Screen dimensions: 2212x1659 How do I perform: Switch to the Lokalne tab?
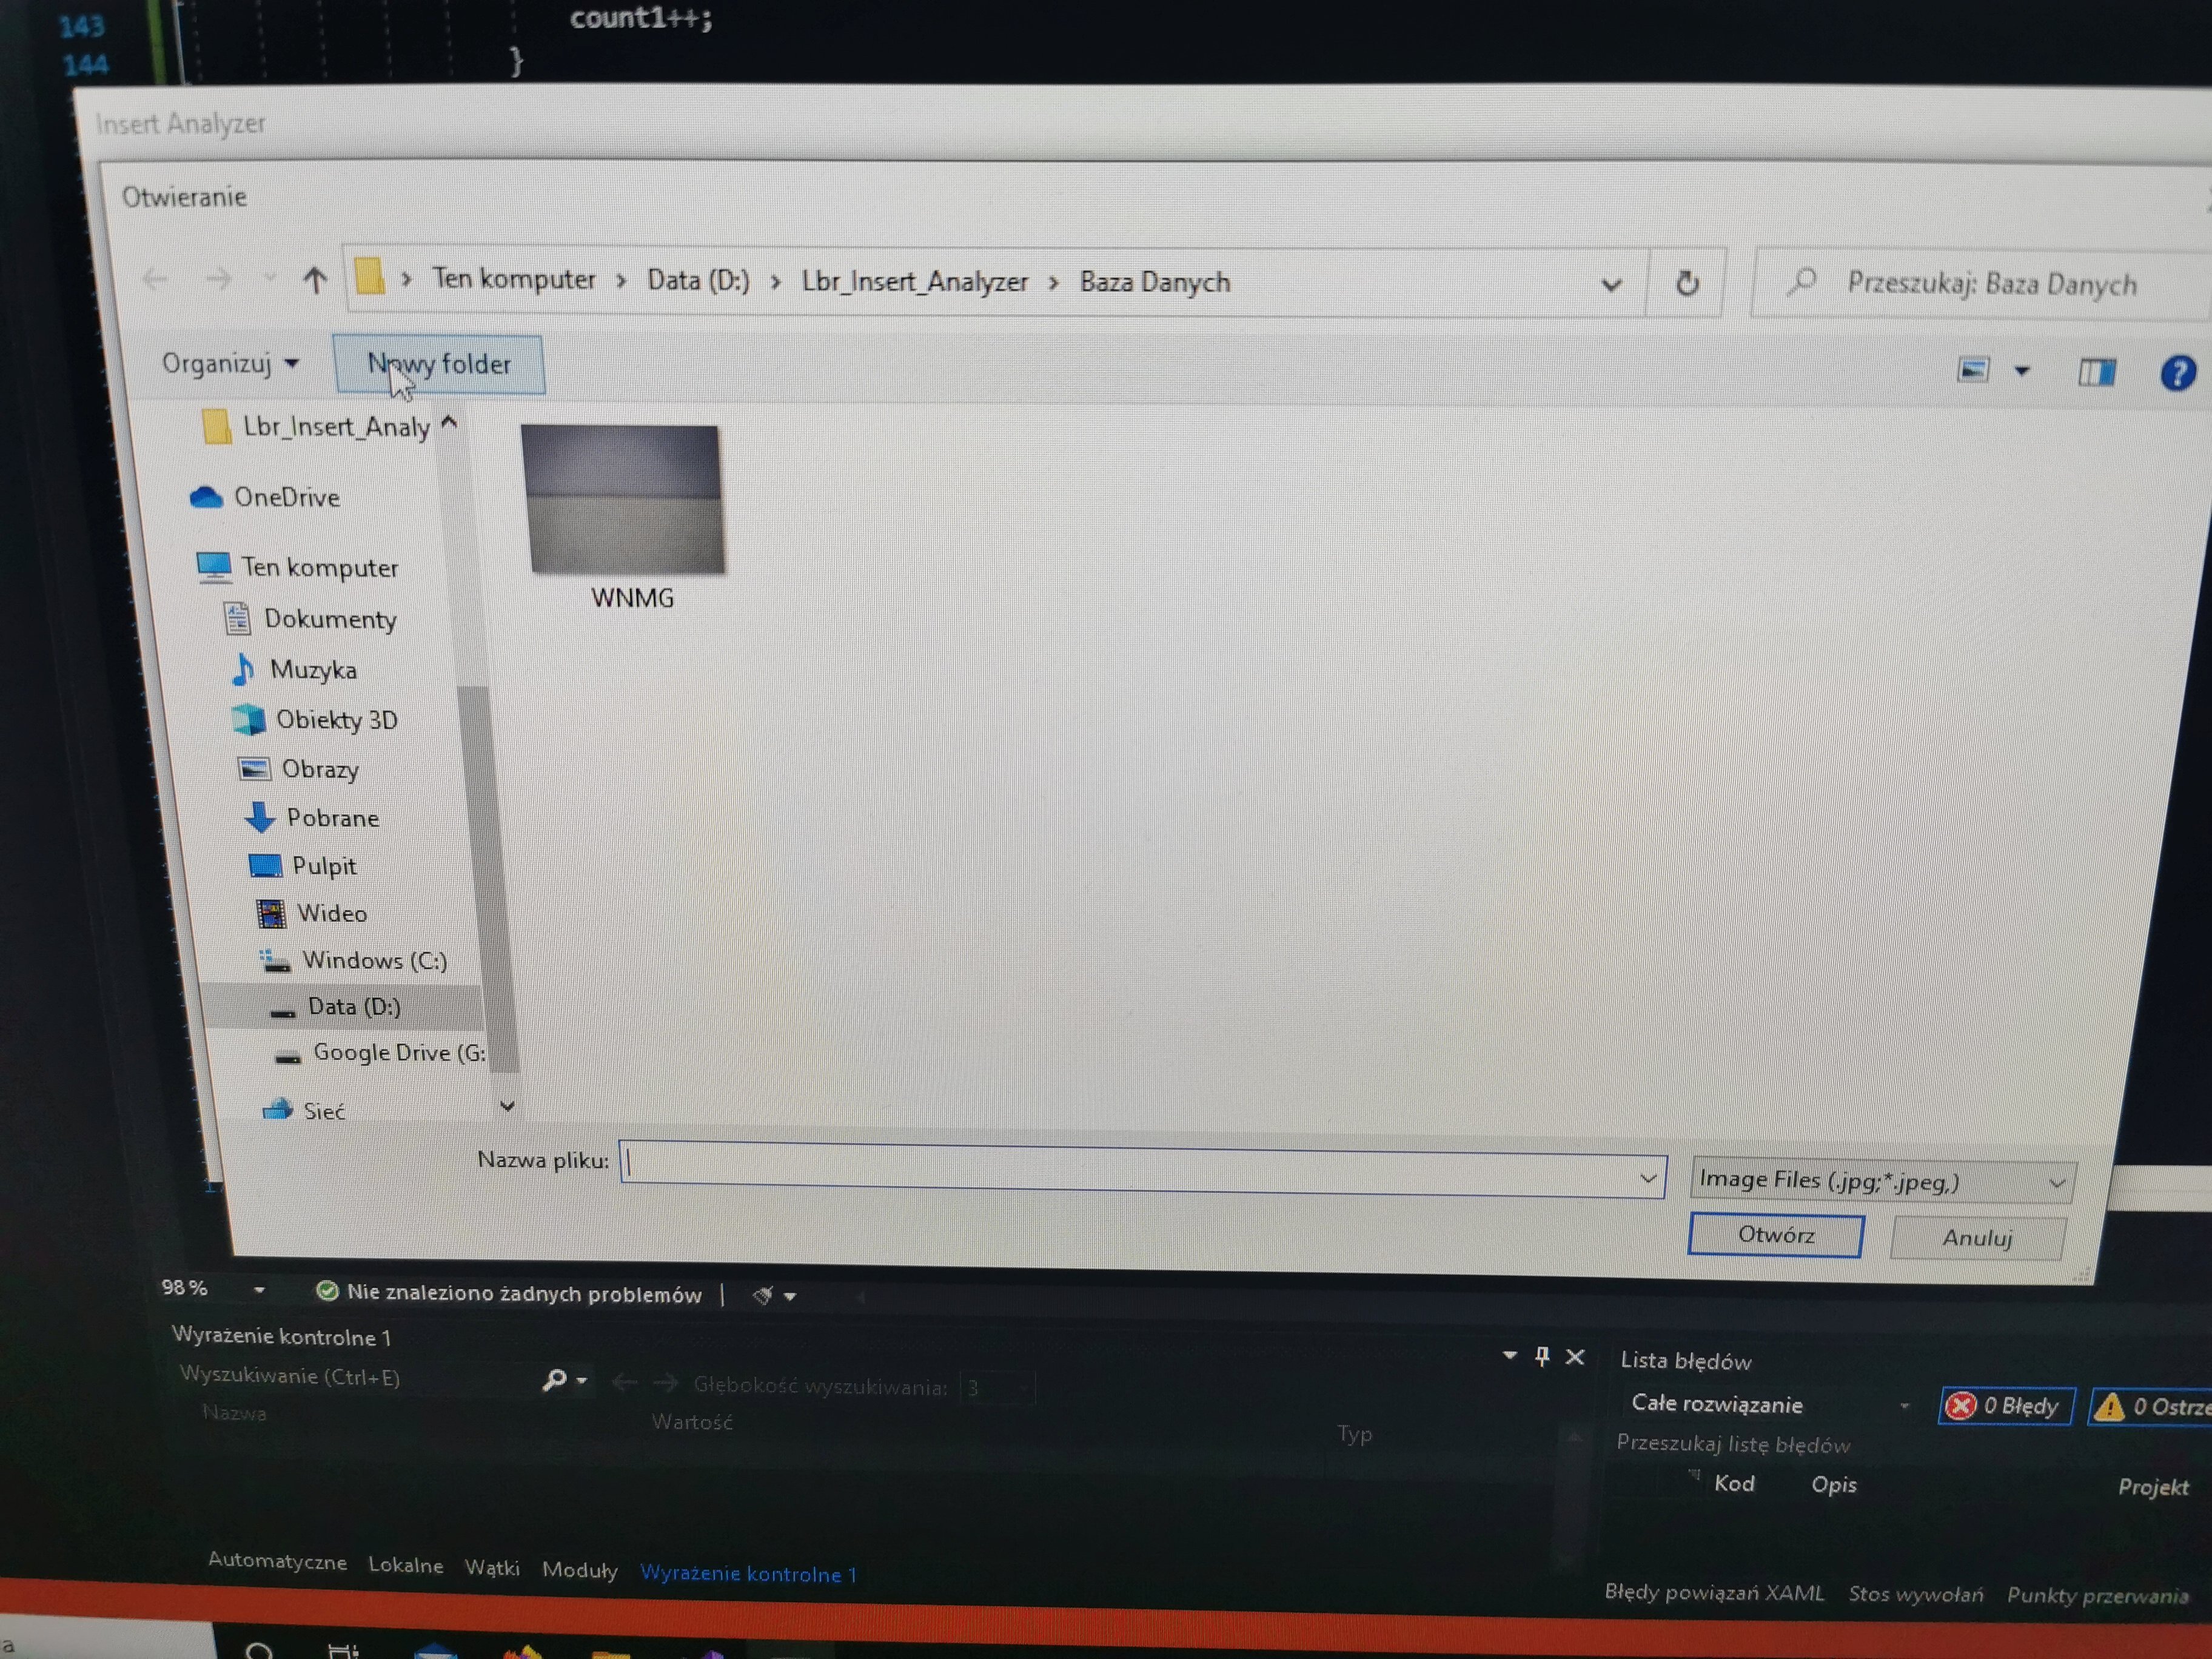pos(405,1565)
